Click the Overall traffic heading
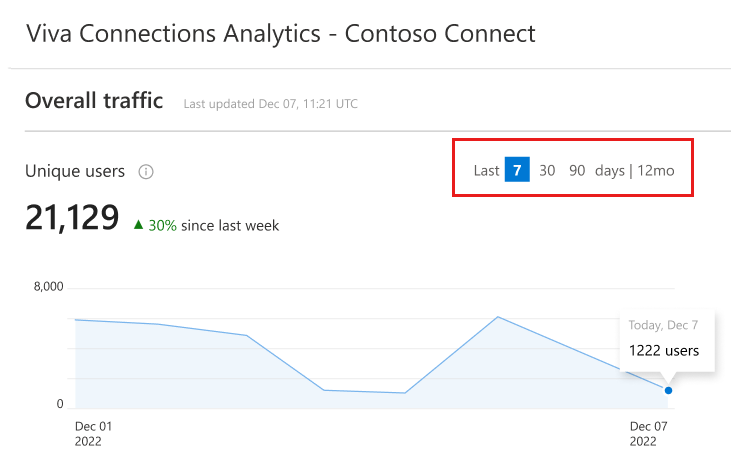This screenshot has width=731, height=468. click(94, 100)
